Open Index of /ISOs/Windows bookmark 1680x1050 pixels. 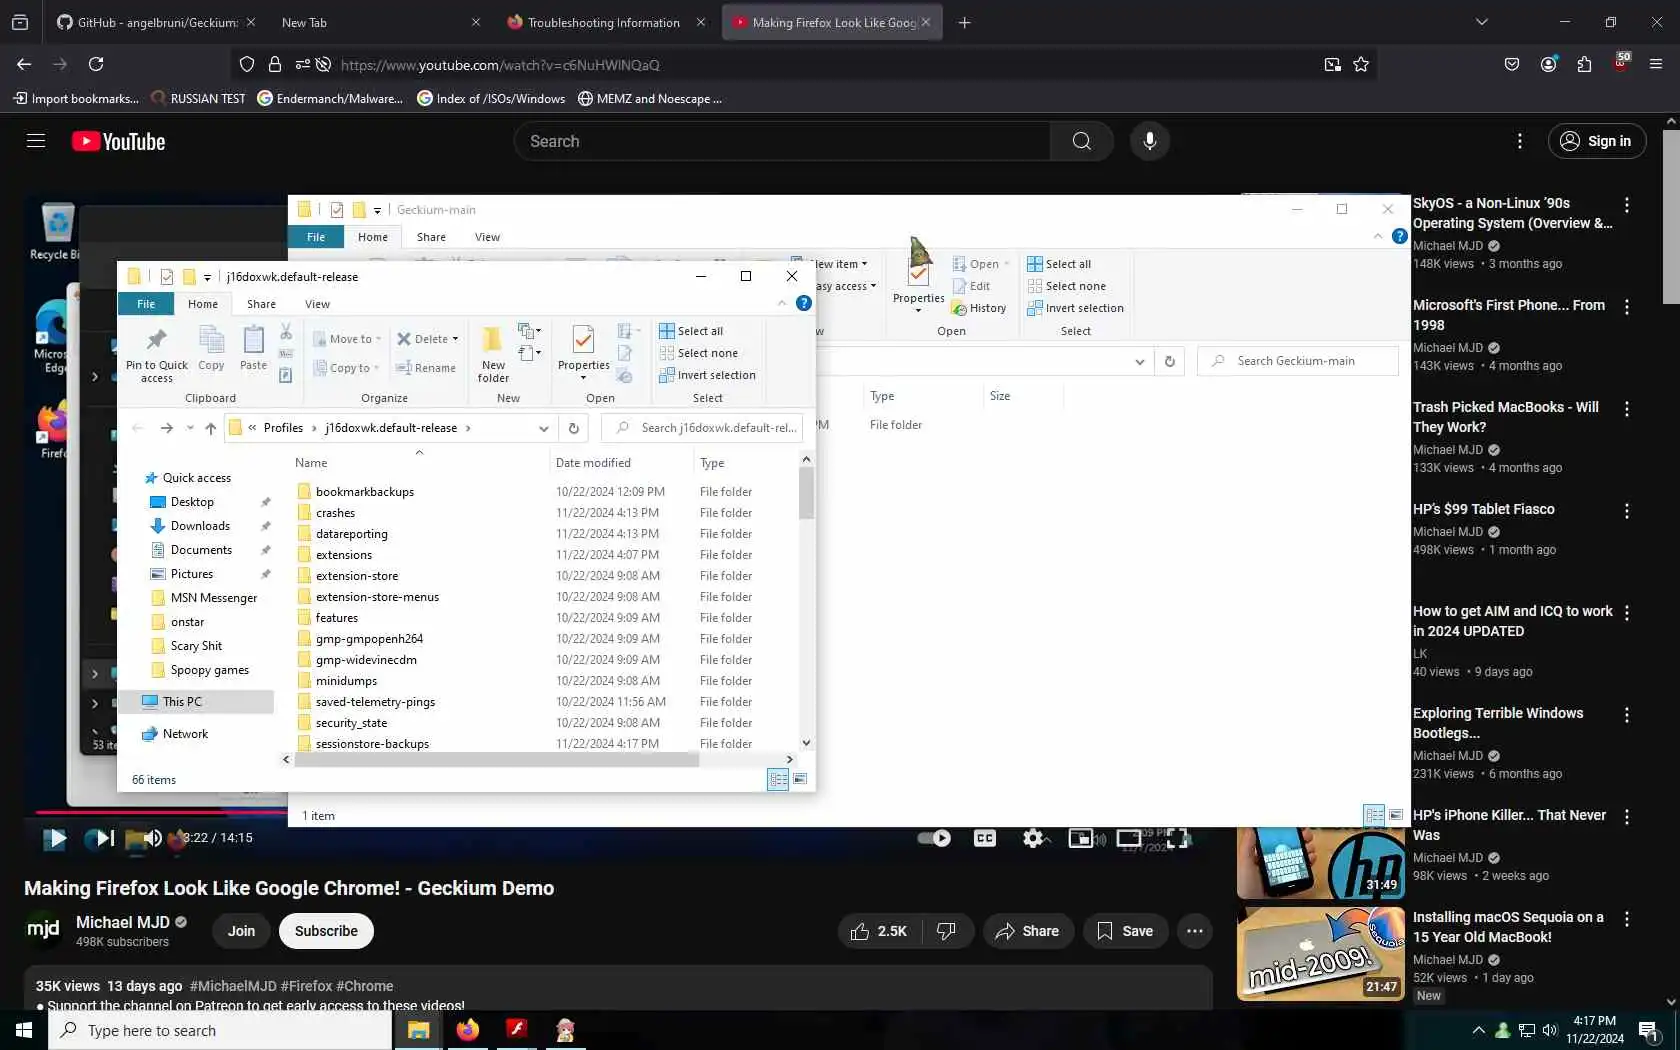click(491, 98)
